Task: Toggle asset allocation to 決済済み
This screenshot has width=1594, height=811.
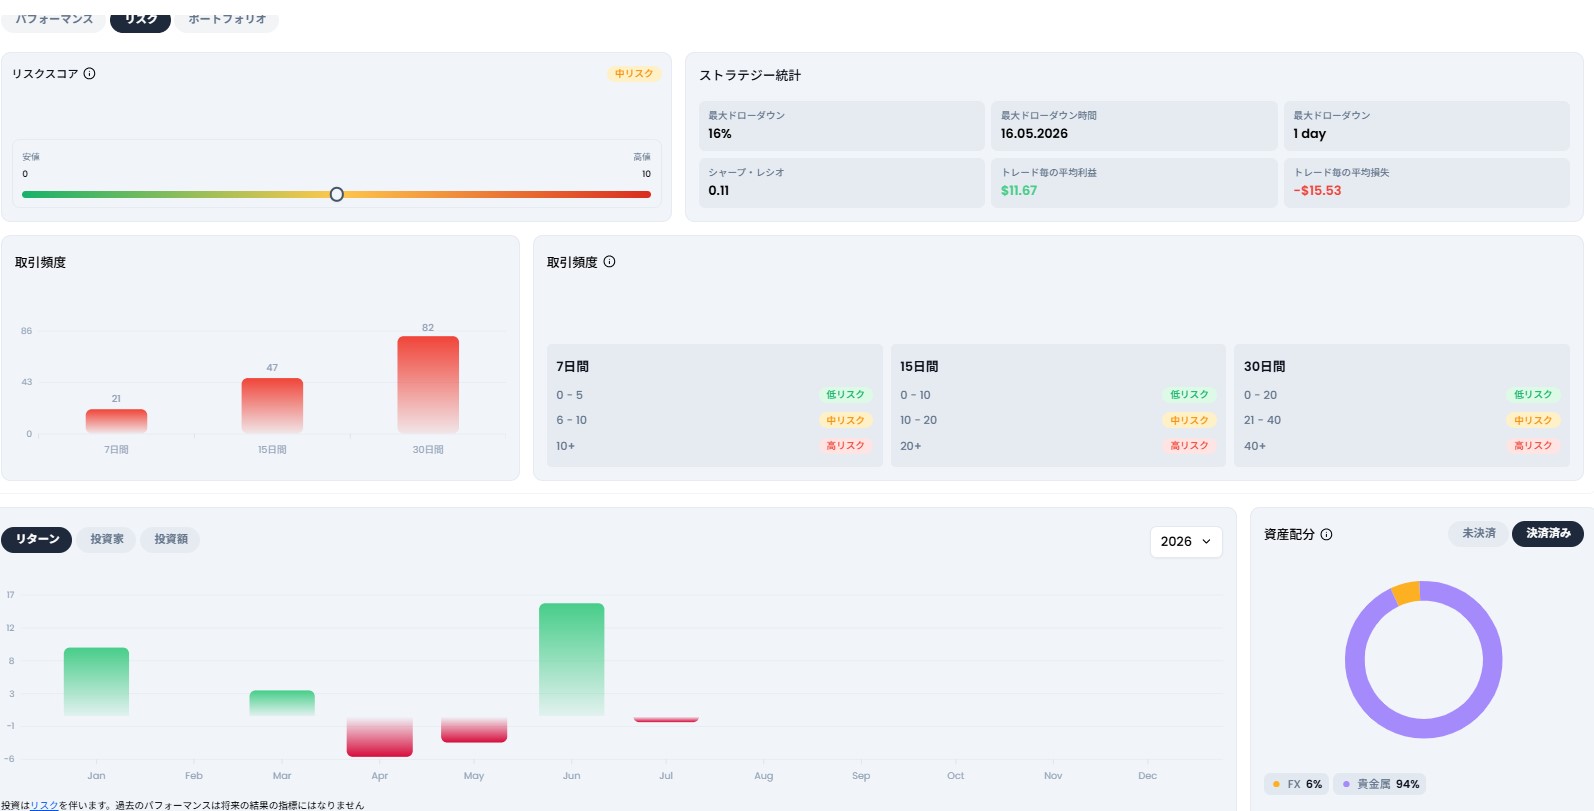Action: [x=1548, y=533]
